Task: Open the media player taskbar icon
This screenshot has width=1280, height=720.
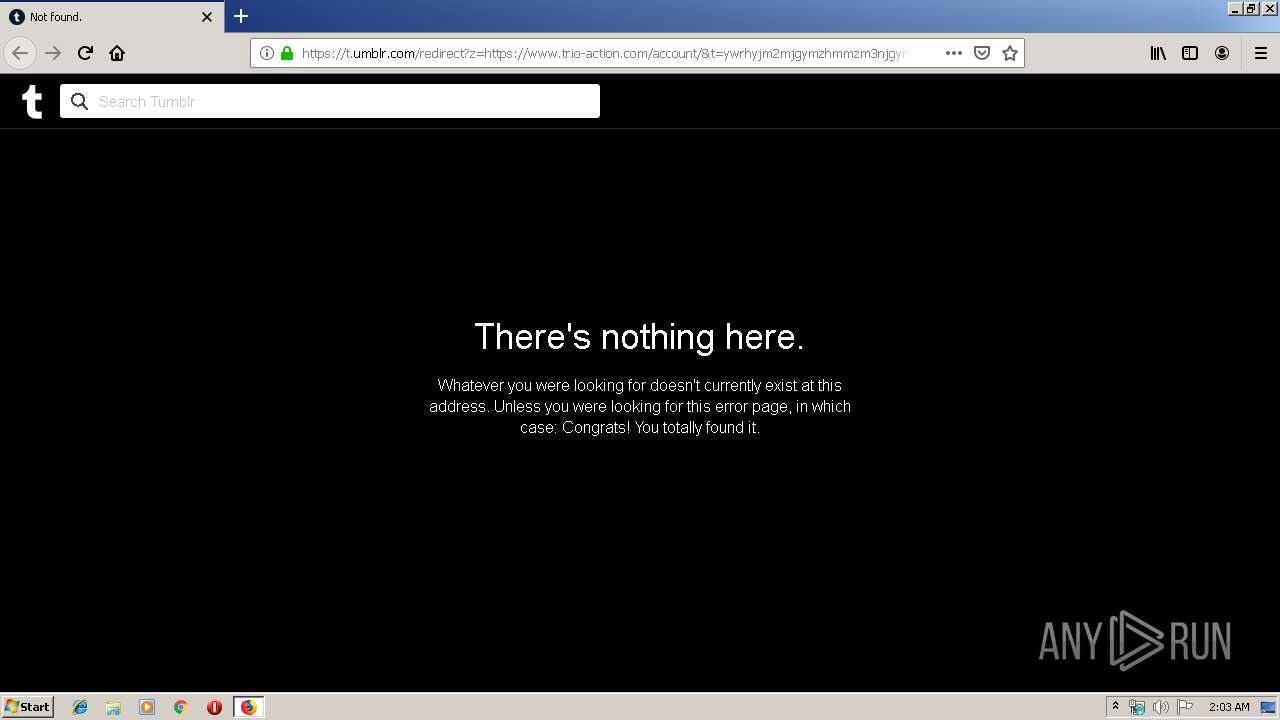Action: point(147,707)
